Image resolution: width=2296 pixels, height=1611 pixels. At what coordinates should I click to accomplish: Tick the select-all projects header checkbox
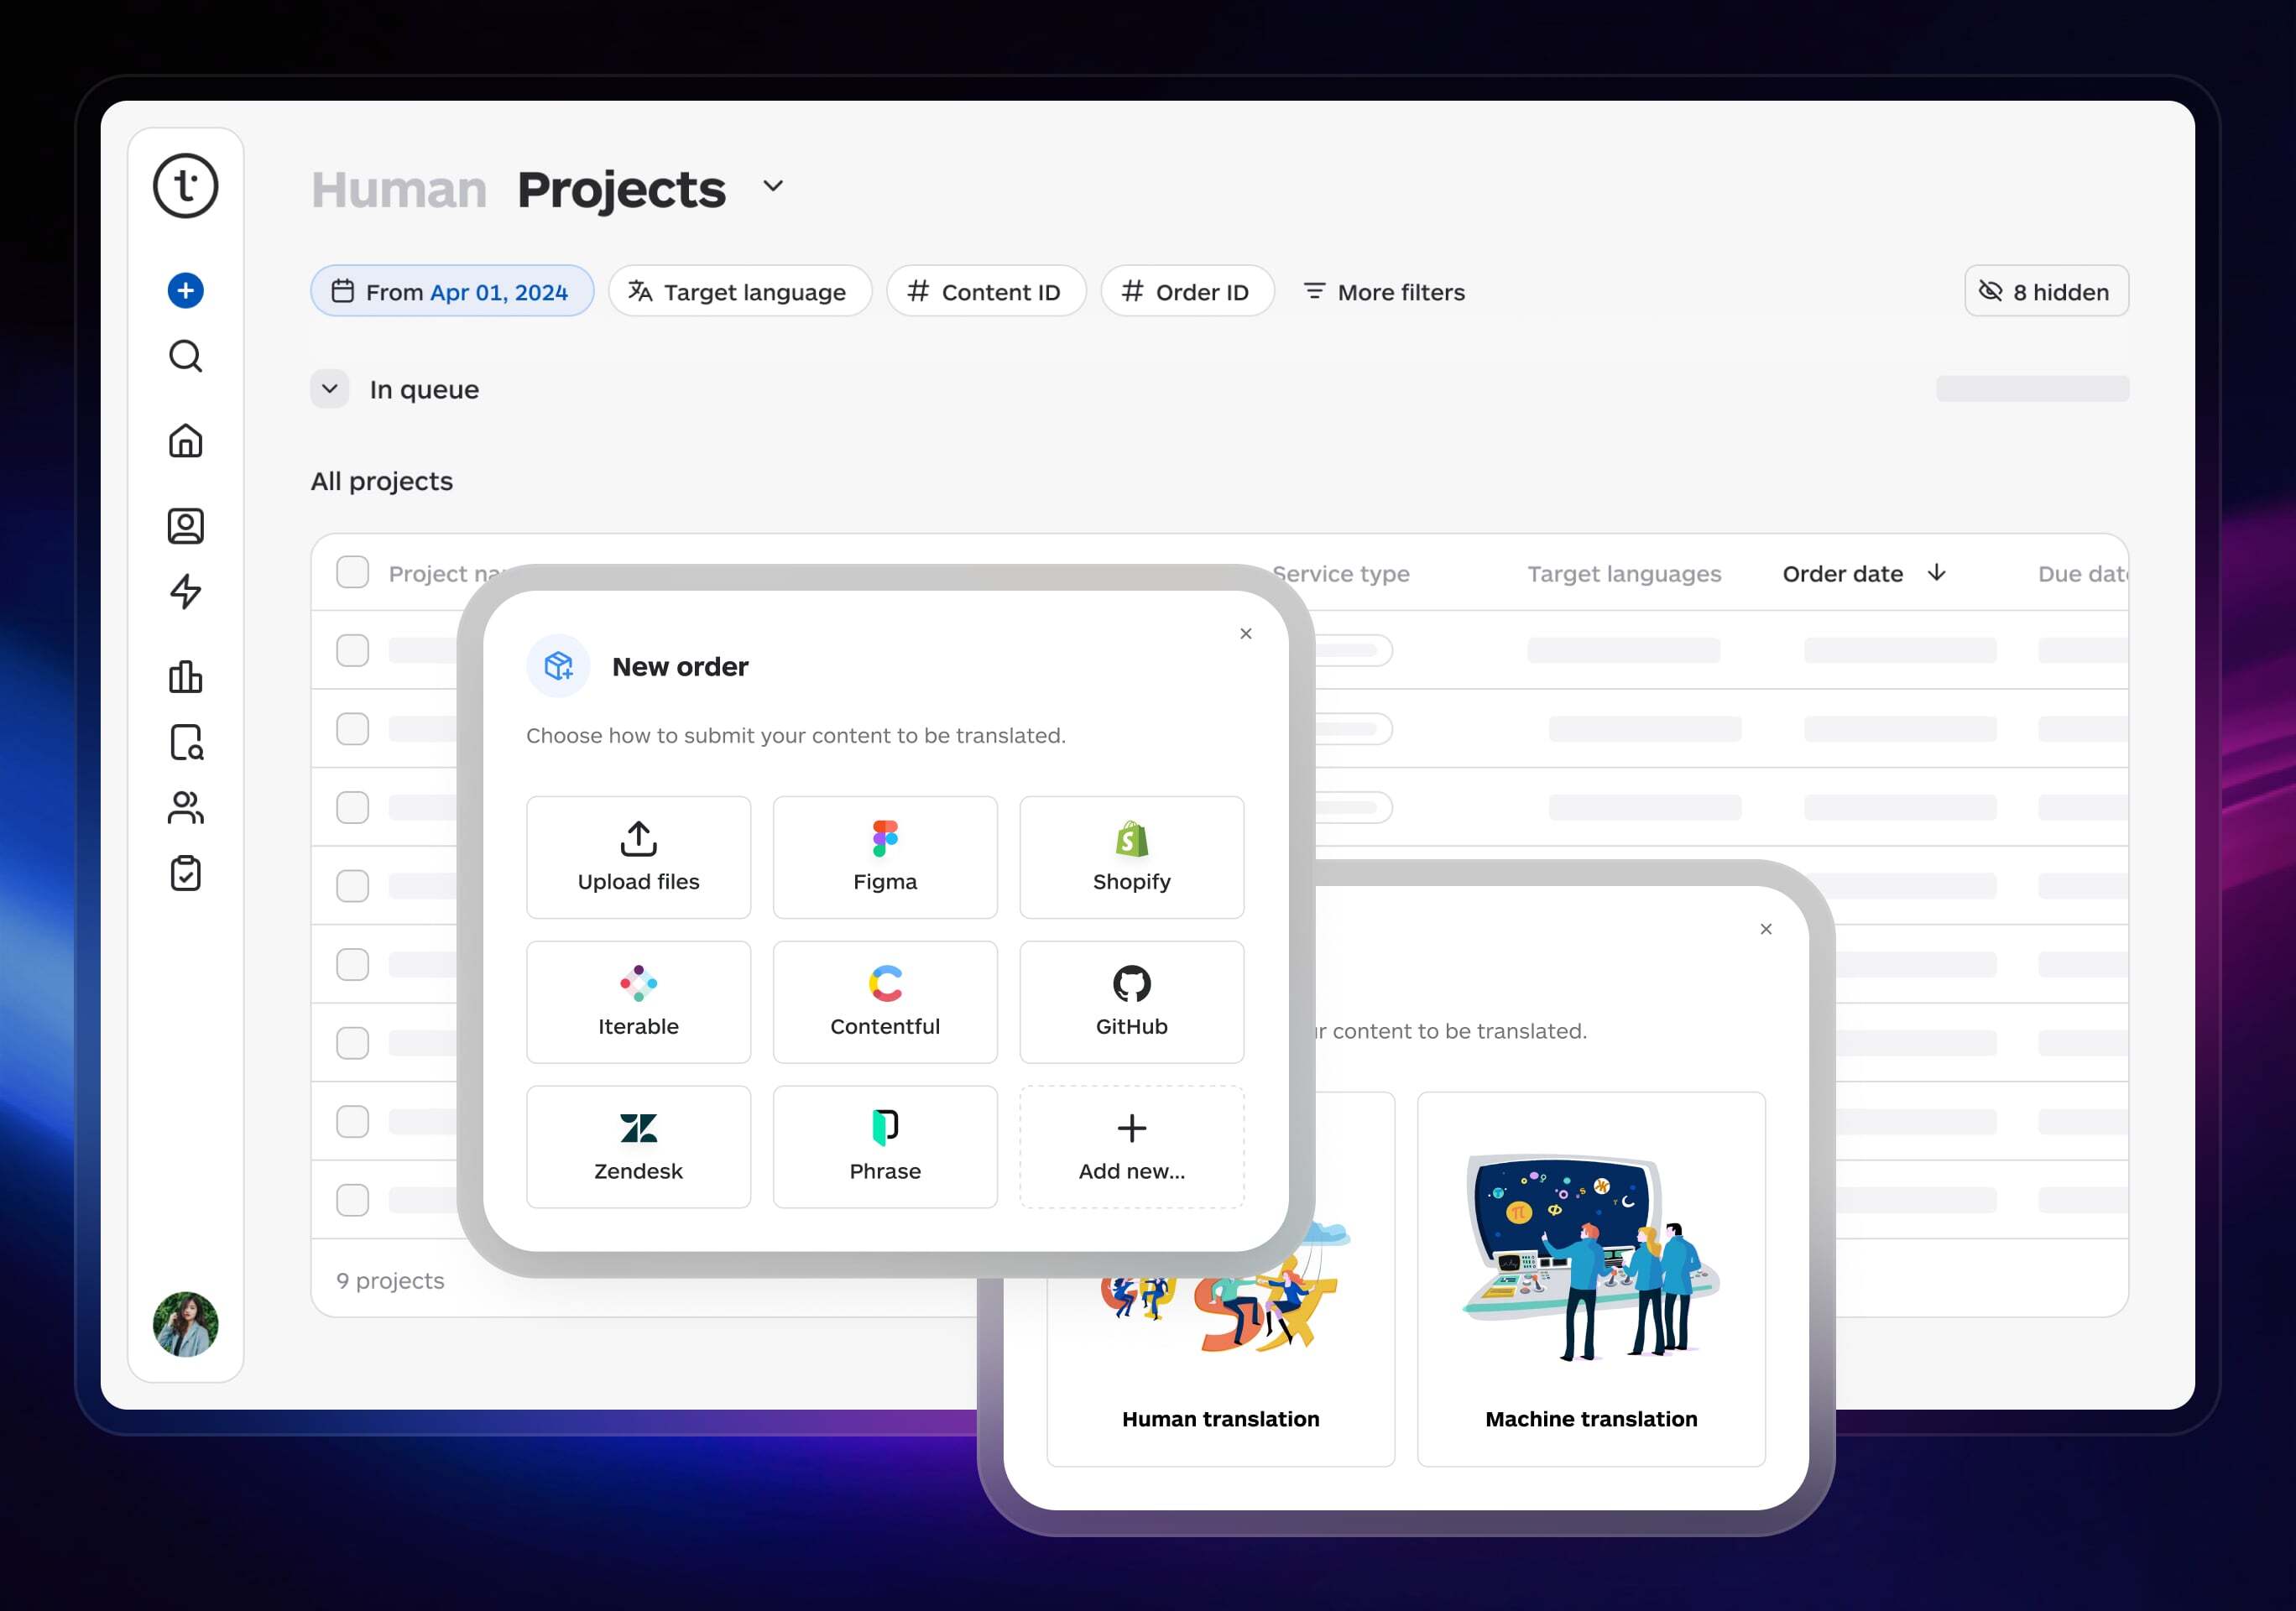click(x=352, y=573)
